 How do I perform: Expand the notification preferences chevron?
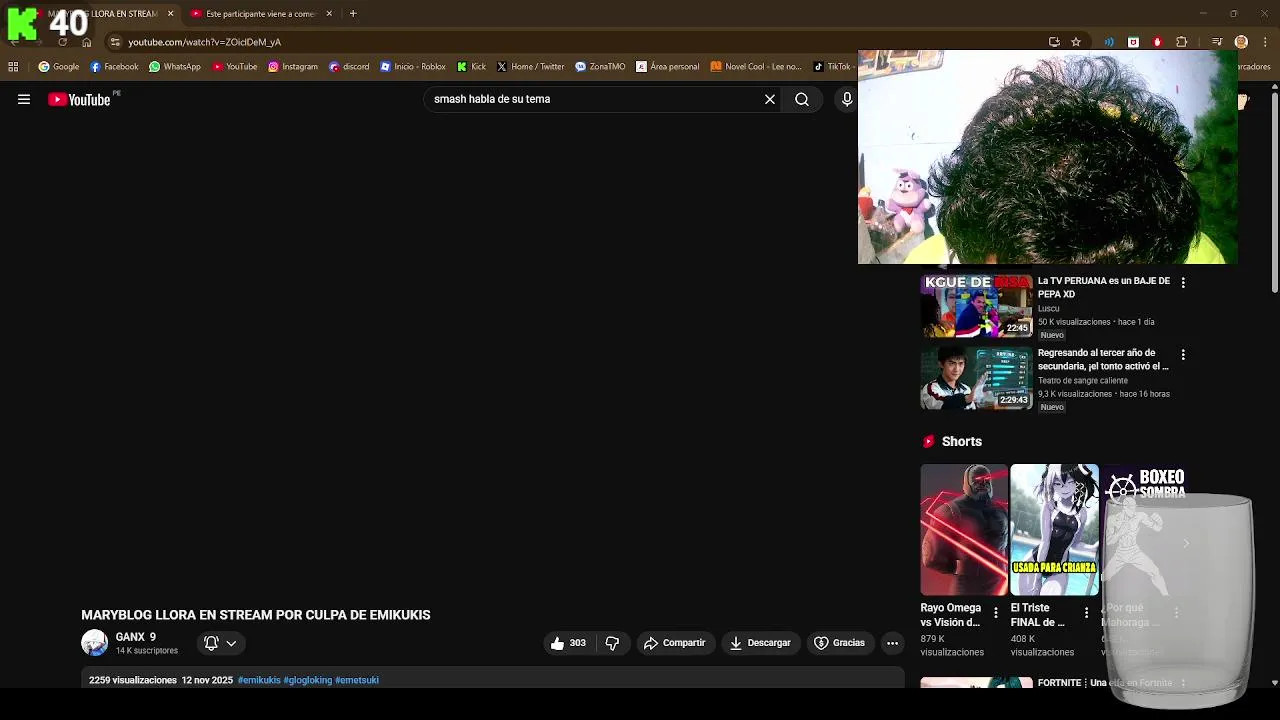[x=231, y=644]
